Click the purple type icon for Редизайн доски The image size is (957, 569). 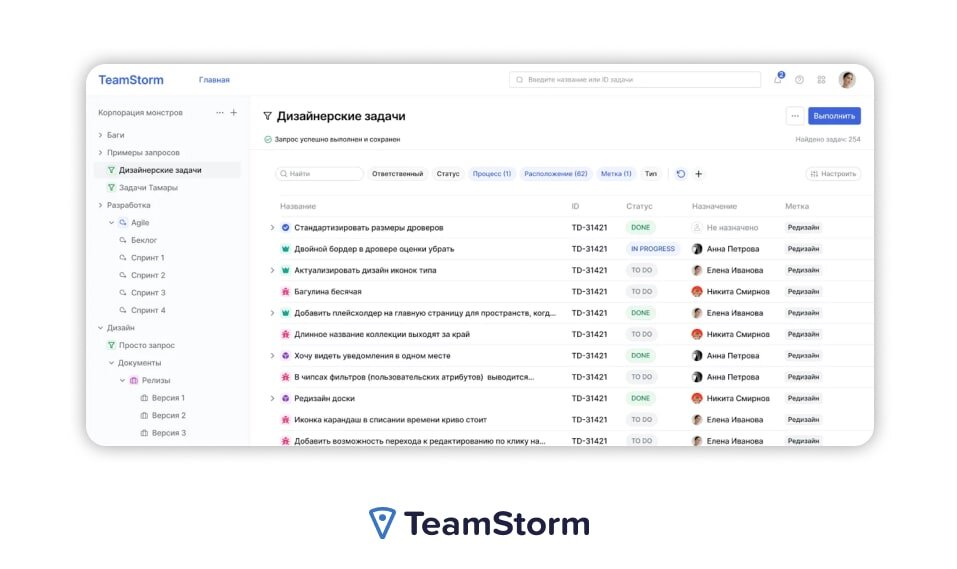[x=285, y=399]
